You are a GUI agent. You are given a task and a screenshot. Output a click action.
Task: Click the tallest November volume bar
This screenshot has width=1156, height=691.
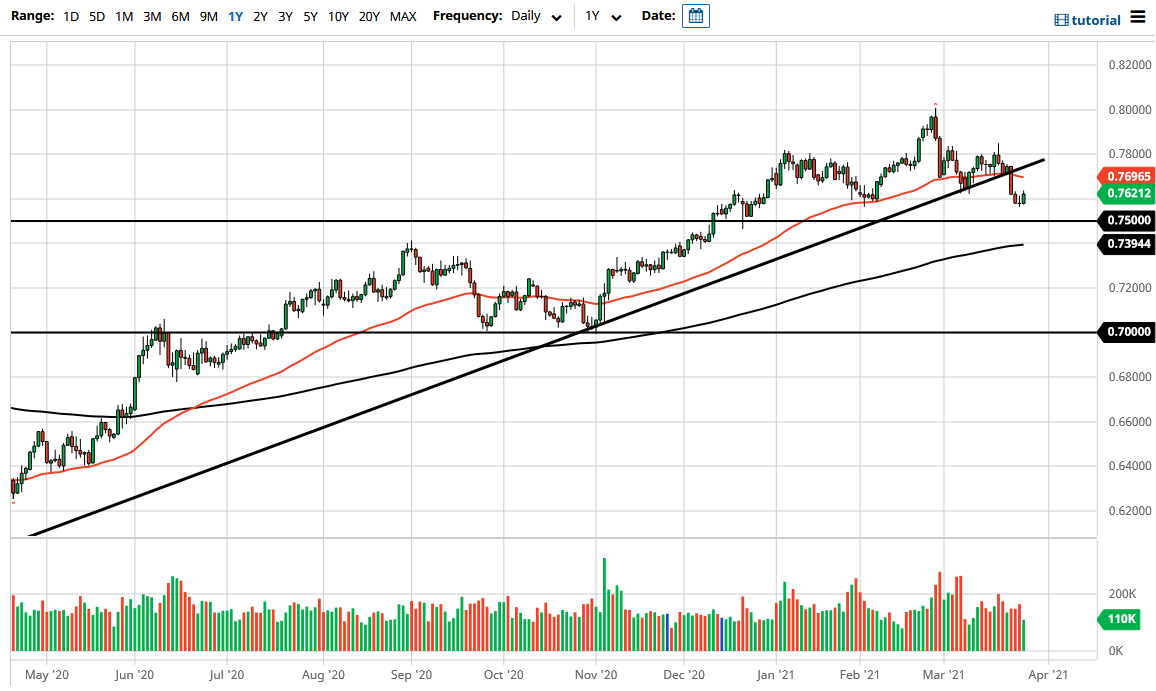[x=605, y=605]
